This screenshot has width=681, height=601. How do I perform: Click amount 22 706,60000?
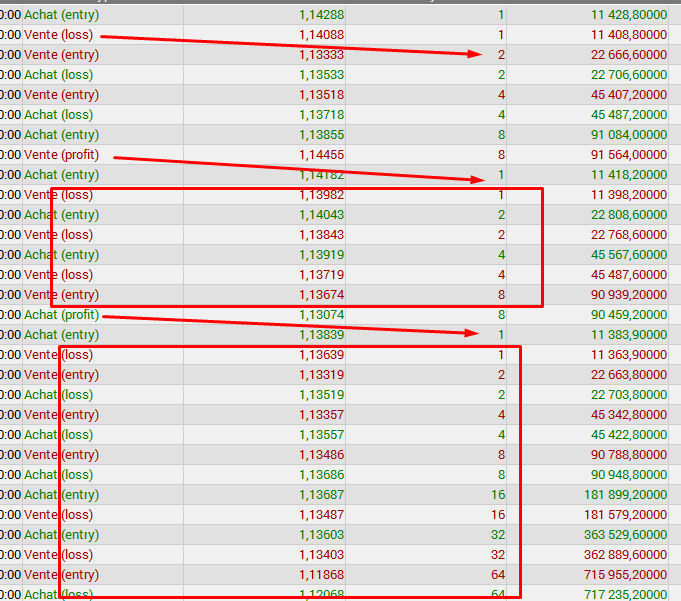[629, 75]
